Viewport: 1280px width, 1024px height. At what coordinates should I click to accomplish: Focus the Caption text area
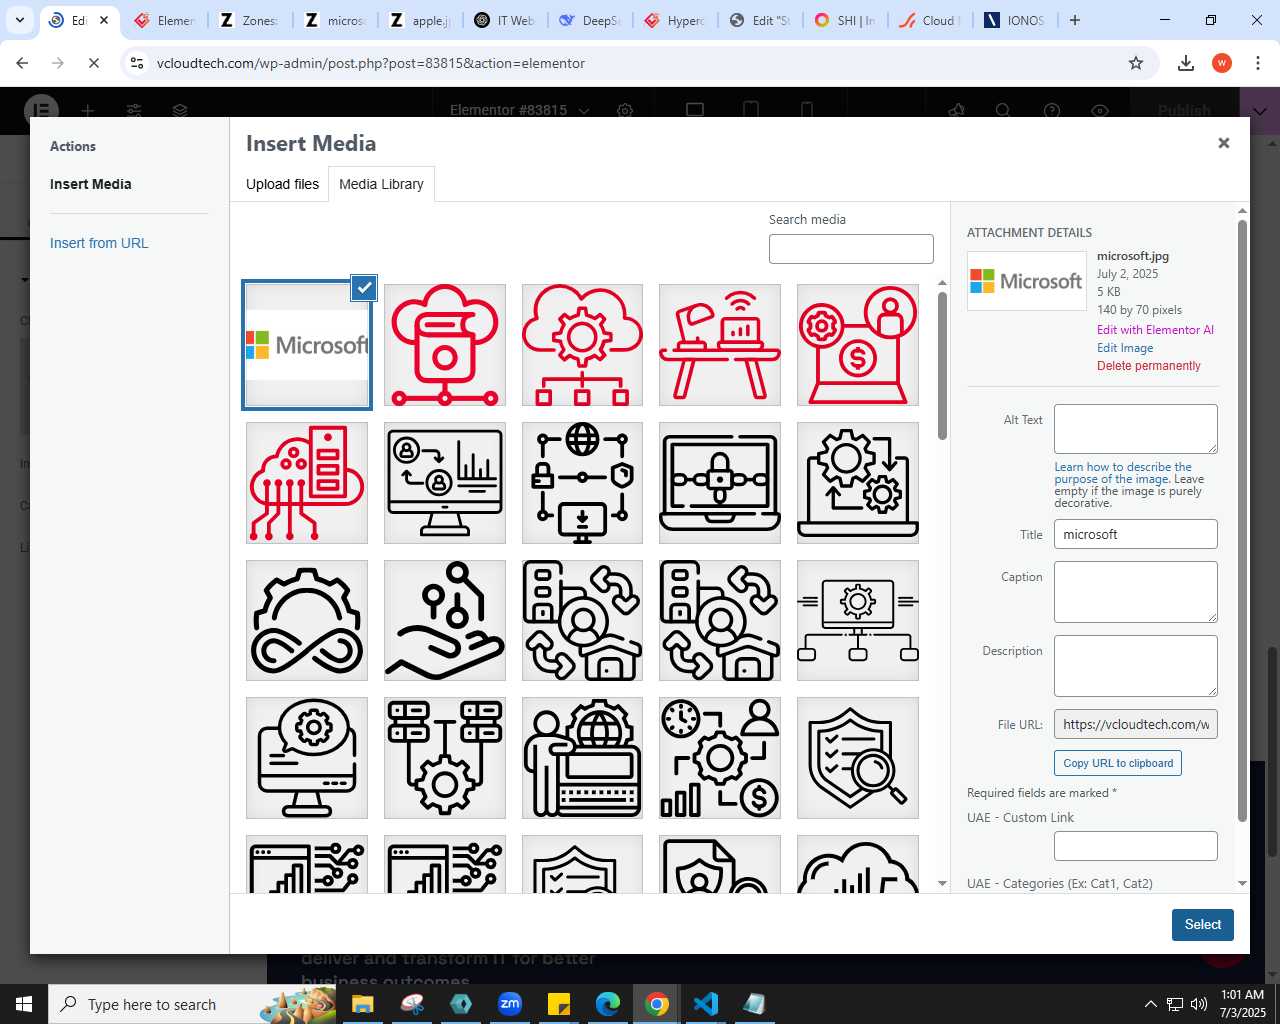point(1136,592)
